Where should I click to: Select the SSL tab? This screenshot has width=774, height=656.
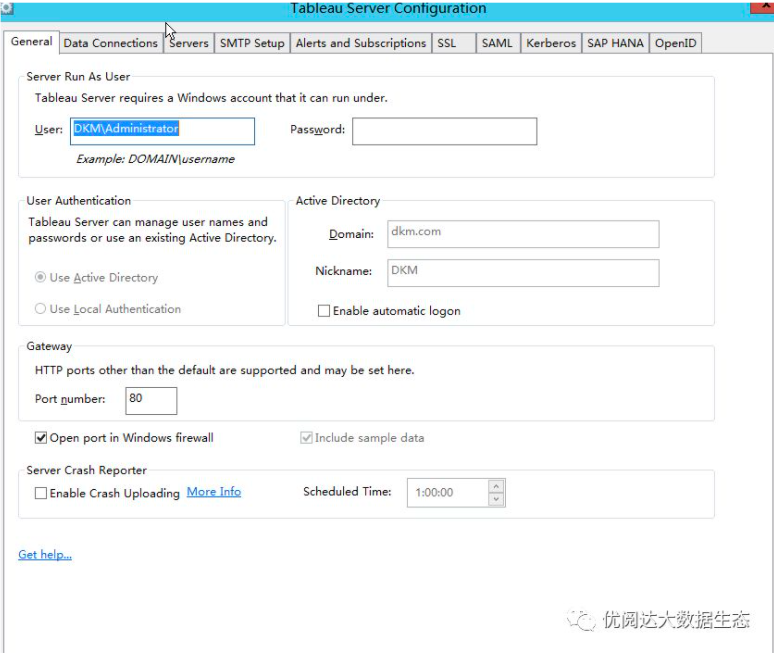click(x=454, y=43)
